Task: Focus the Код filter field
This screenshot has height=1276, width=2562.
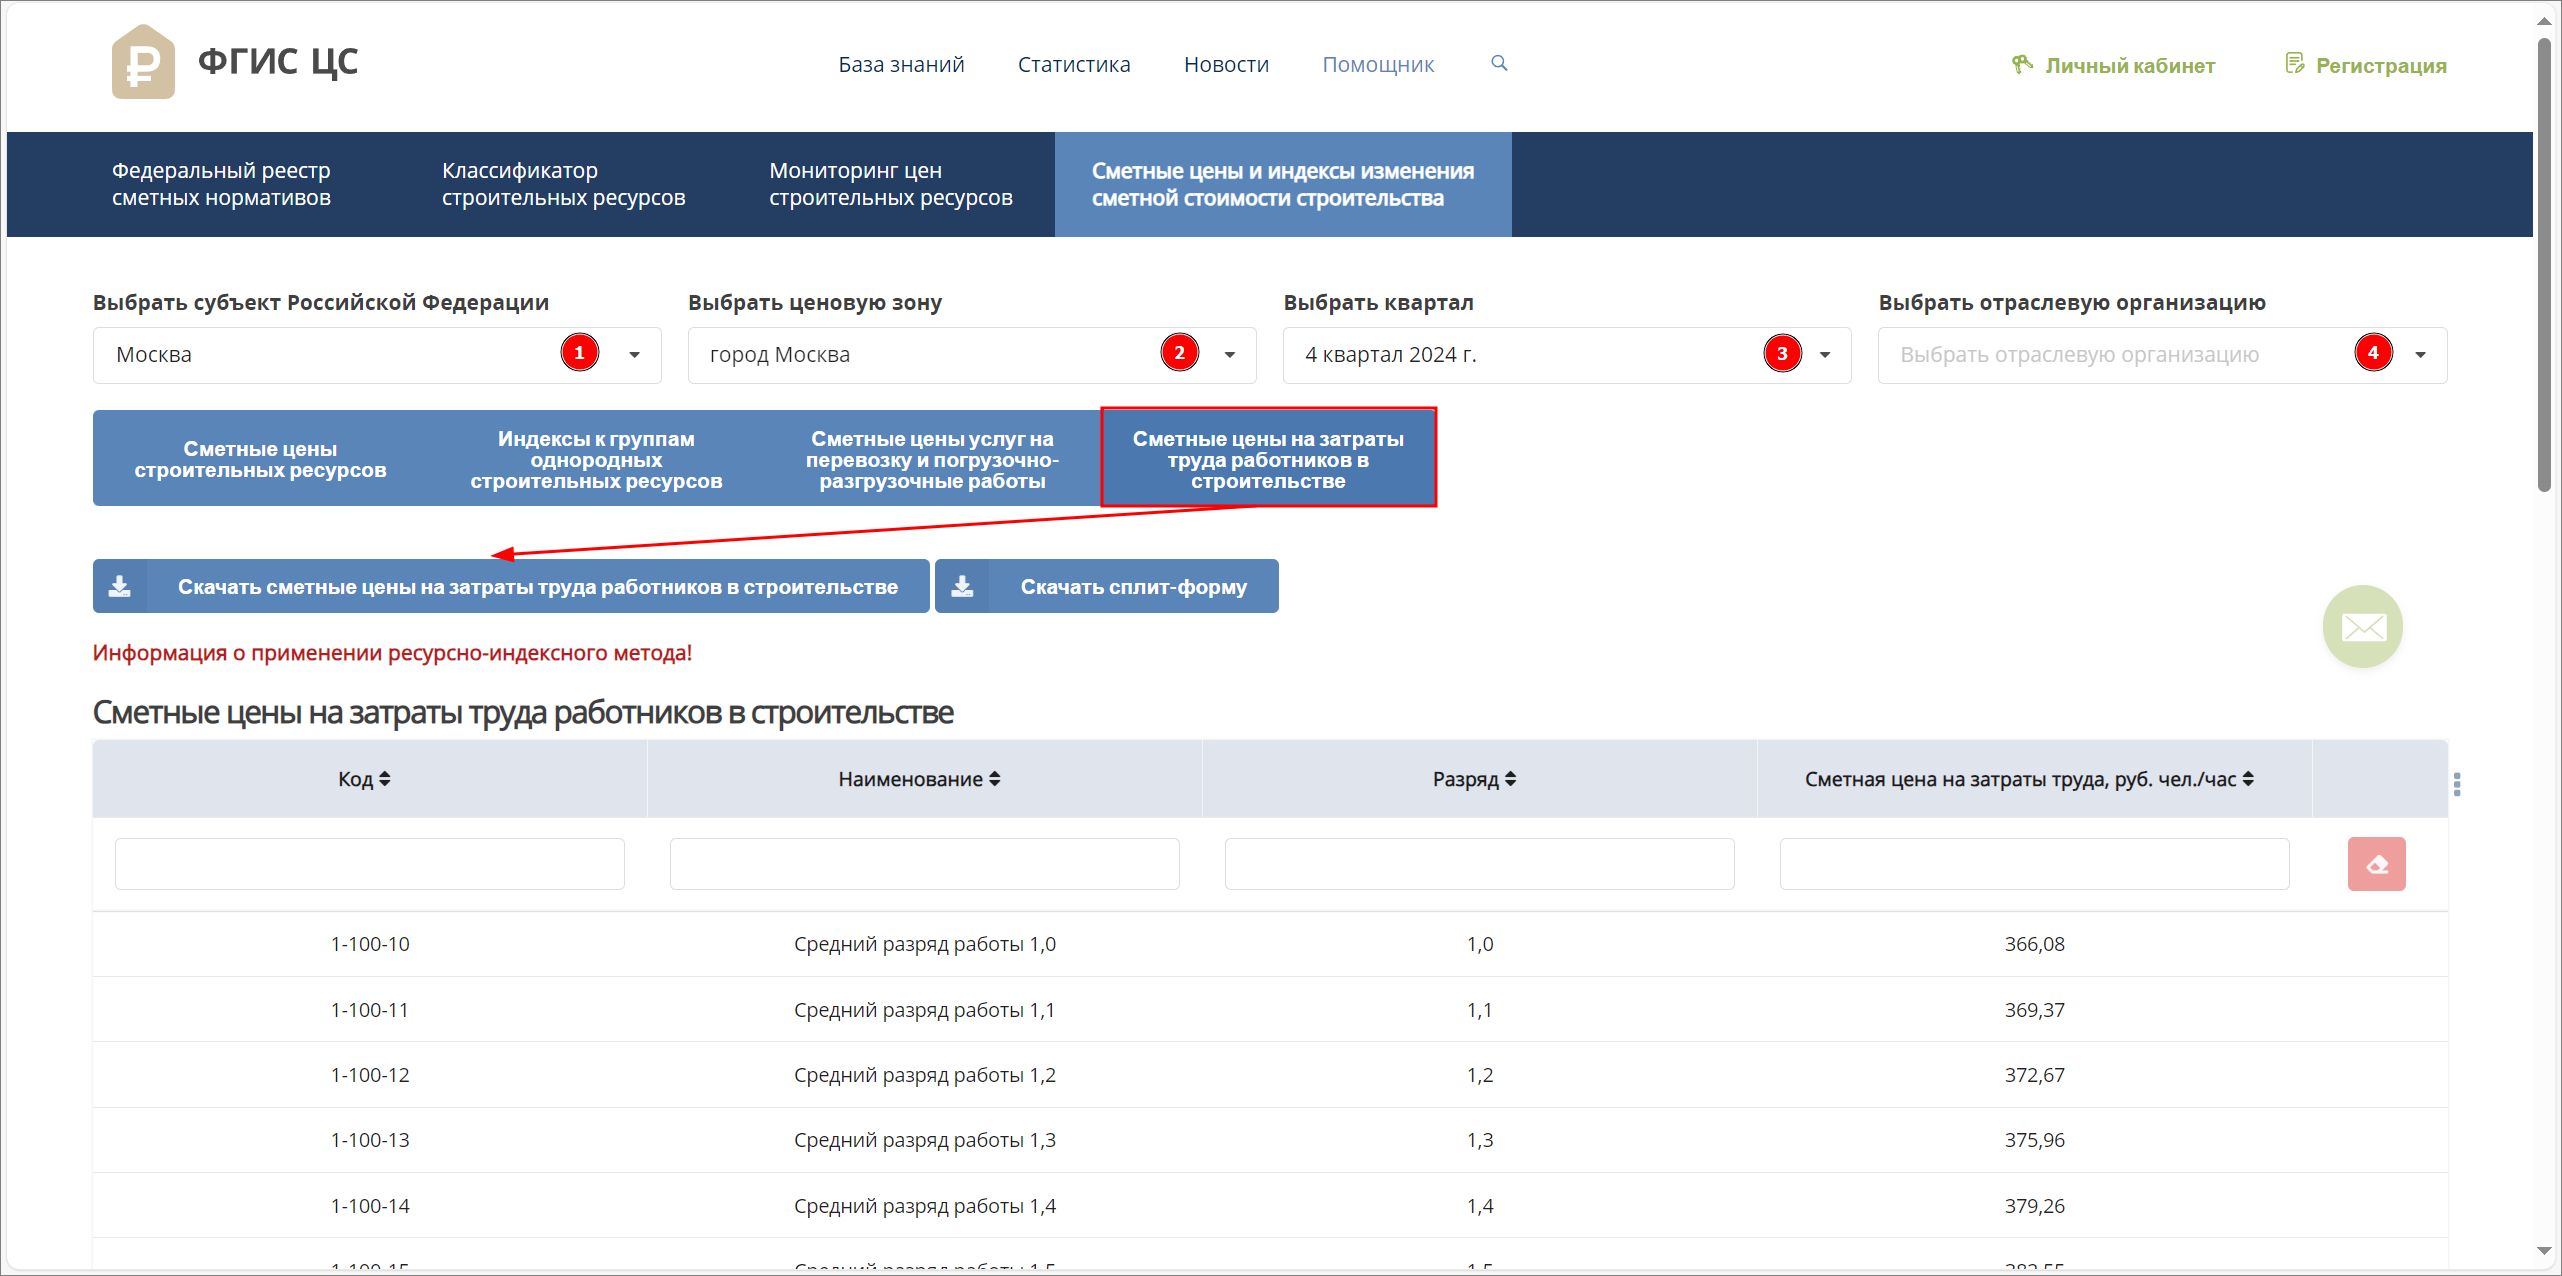Action: [x=370, y=864]
